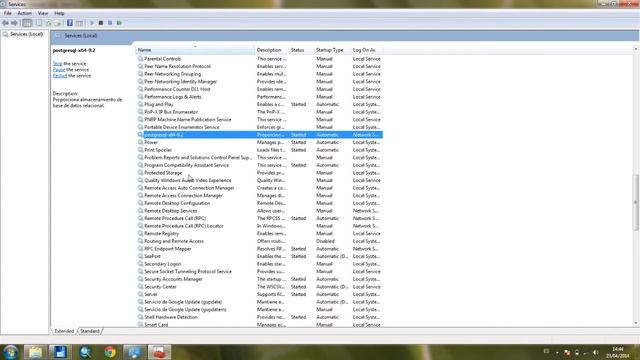Sort by the Status column header

pyautogui.click(x=301, y=50)
